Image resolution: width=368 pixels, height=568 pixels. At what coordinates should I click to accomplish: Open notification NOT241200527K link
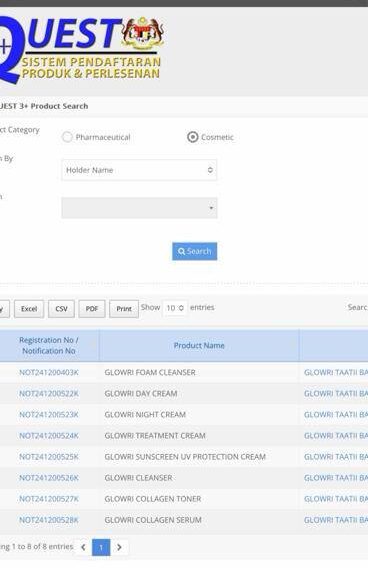click(49, 499)
